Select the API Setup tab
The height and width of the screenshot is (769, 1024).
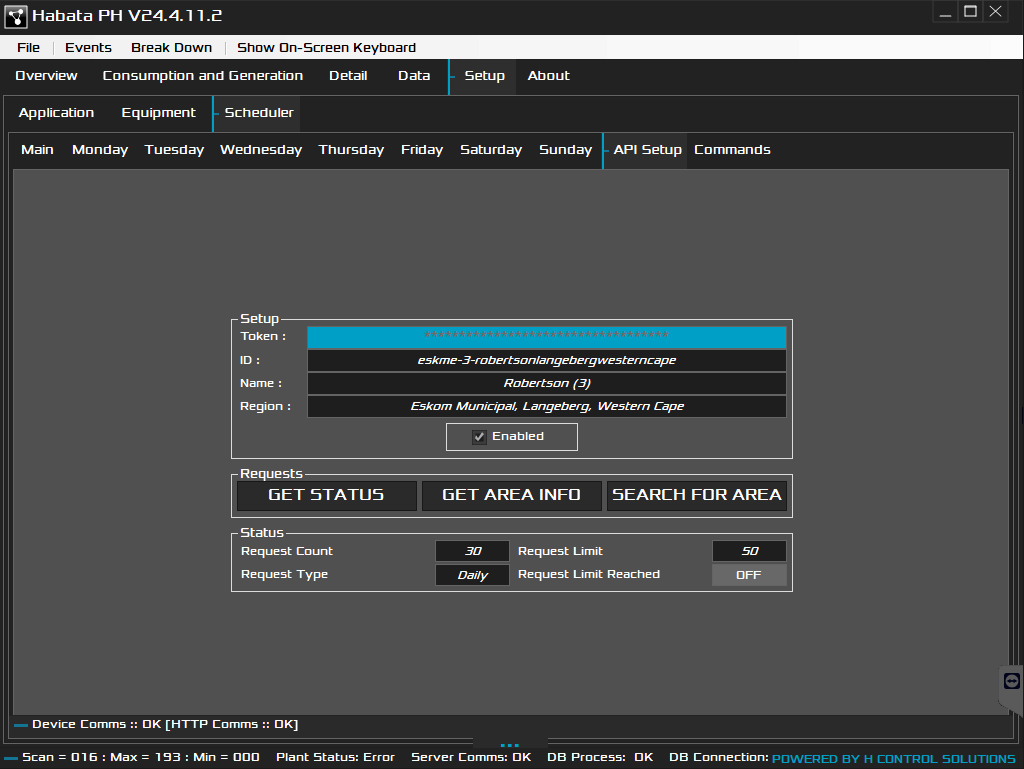tap(647, 150)
